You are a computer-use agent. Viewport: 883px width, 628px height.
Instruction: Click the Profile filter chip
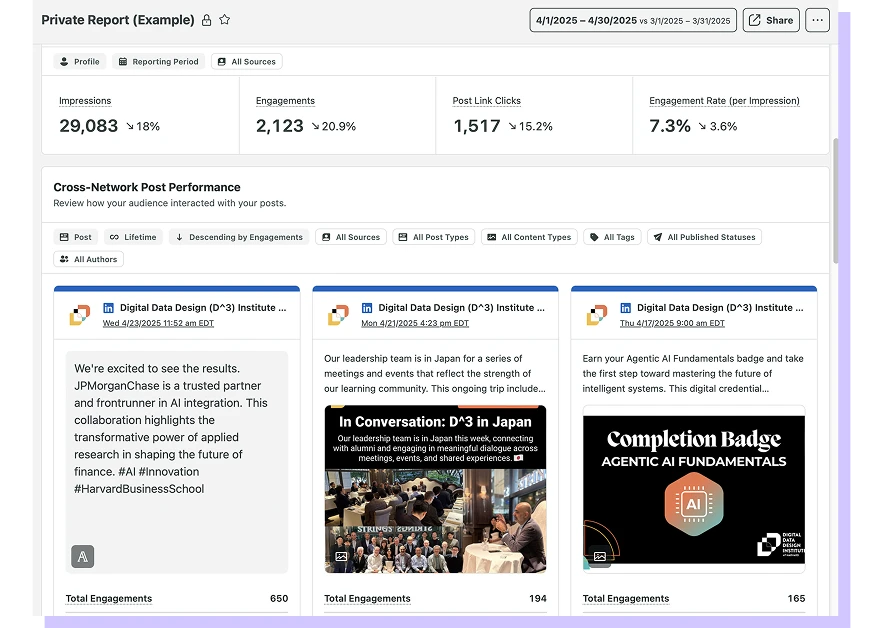[x=80, y=61]
